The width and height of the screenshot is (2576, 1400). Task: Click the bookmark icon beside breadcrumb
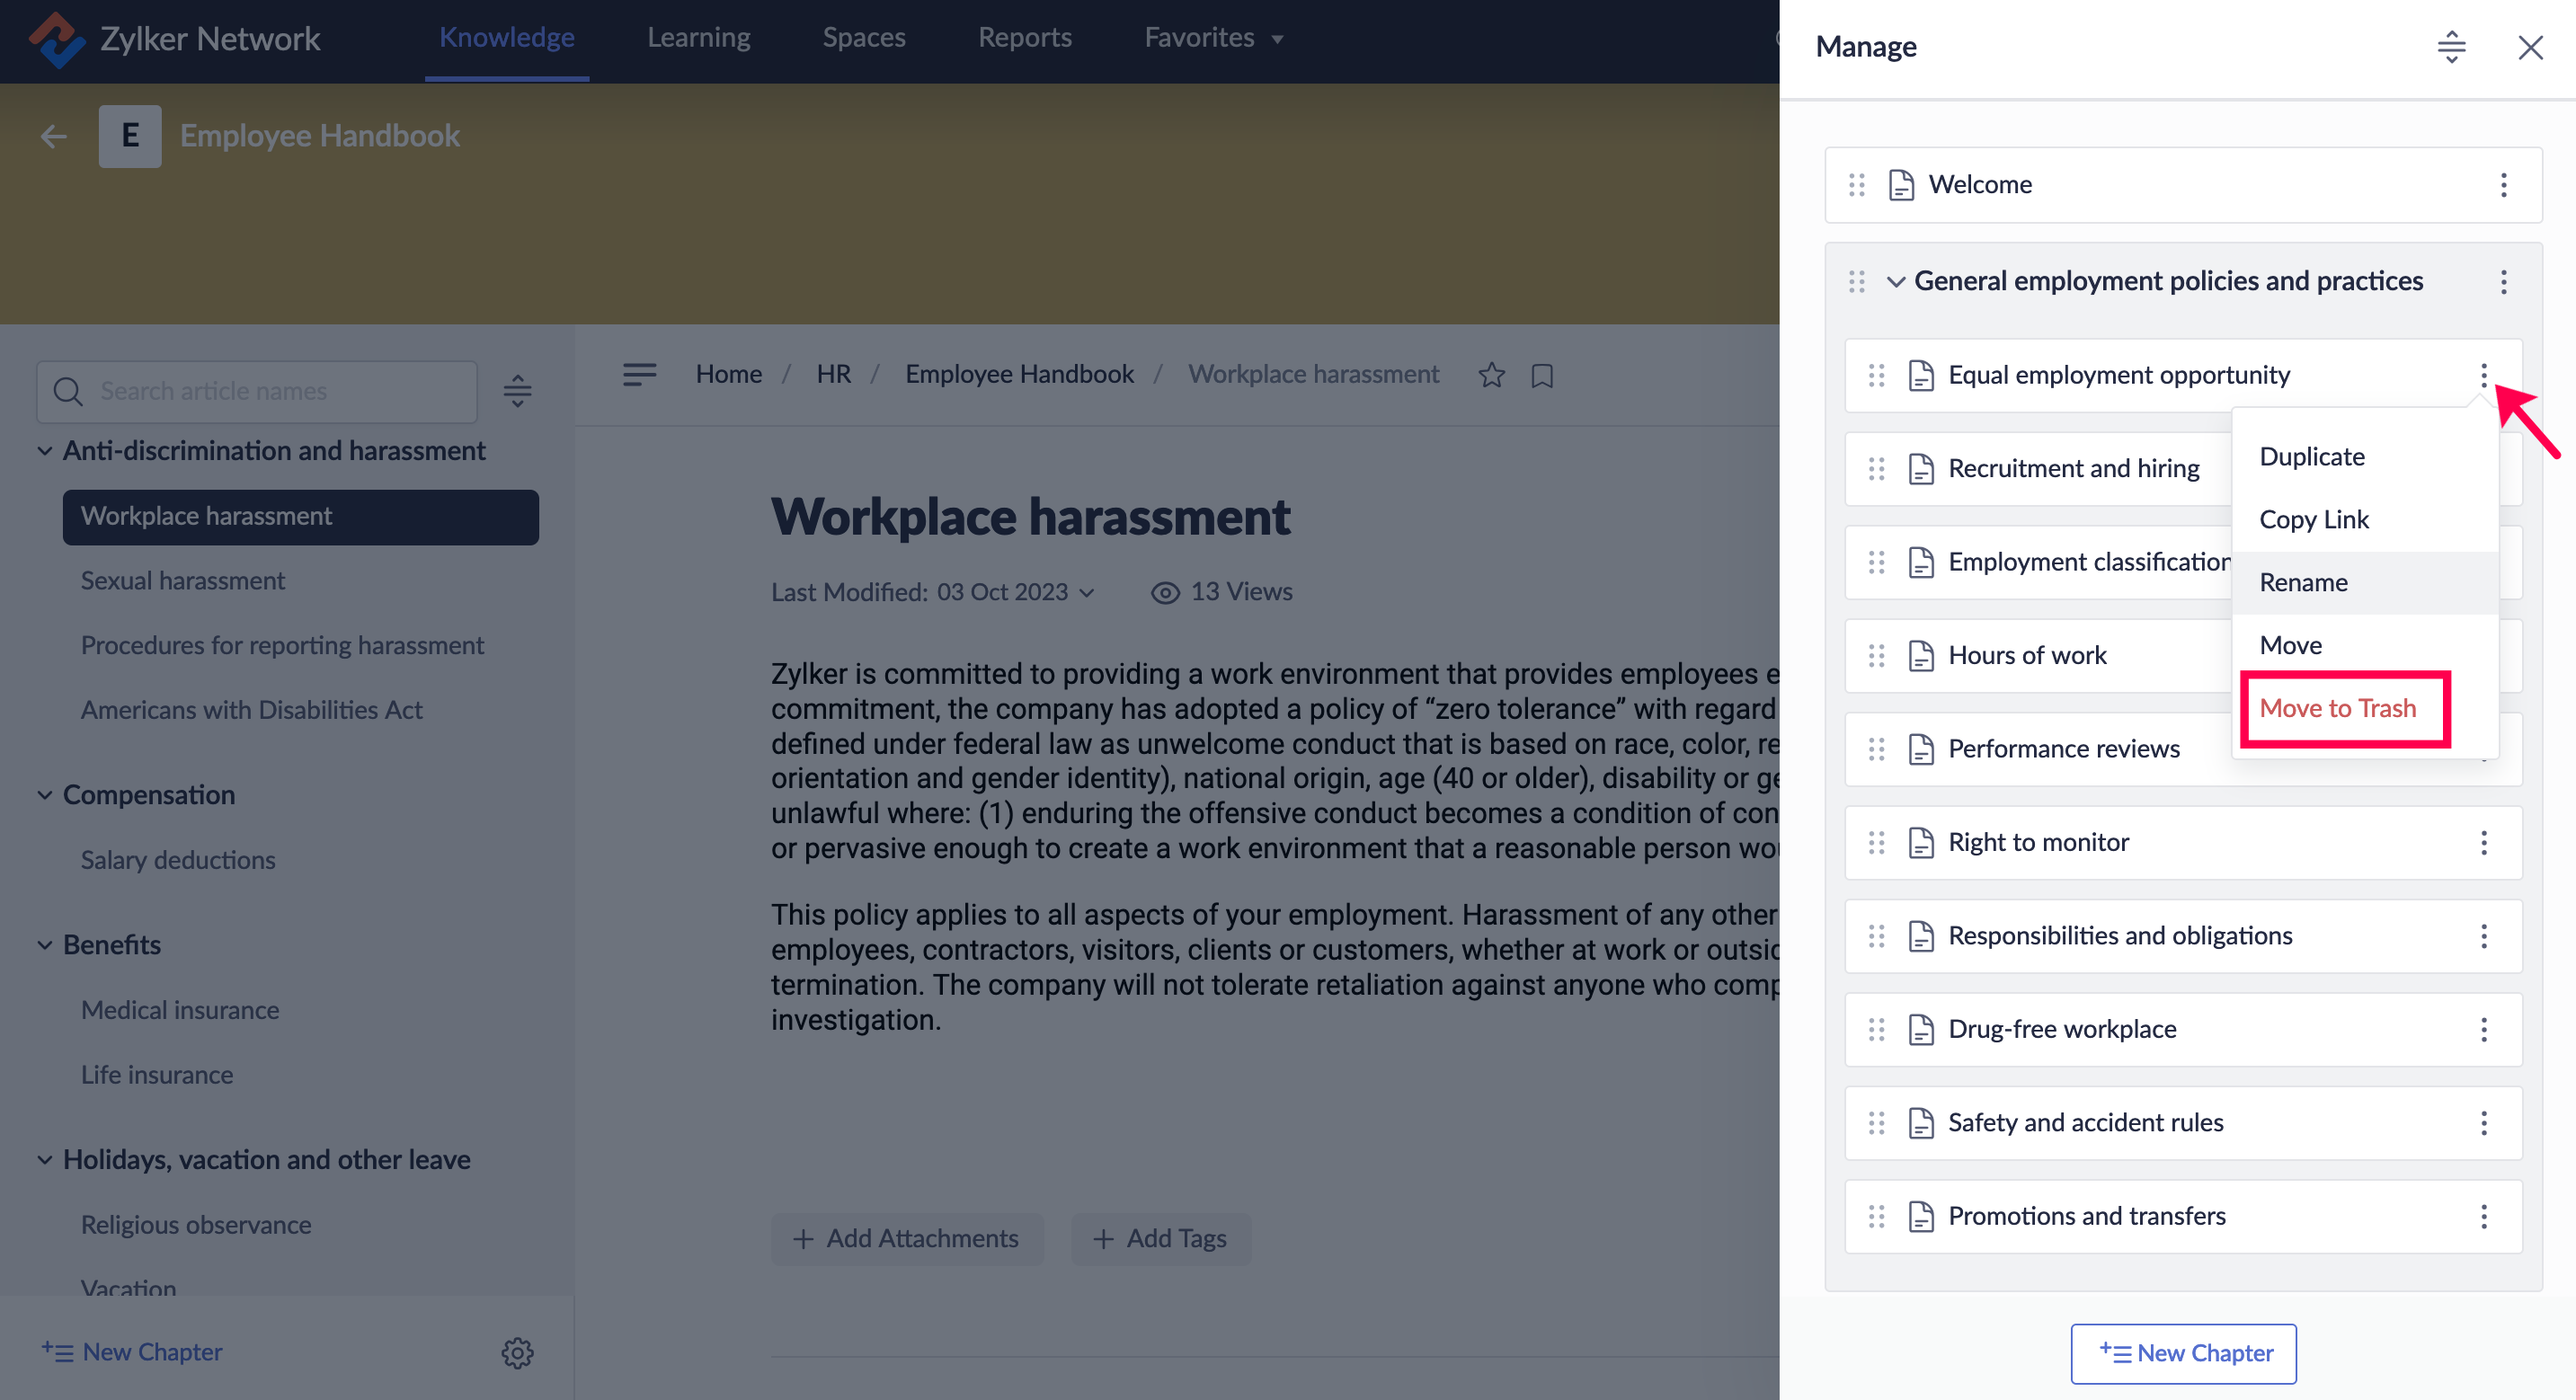[1542, 376]
